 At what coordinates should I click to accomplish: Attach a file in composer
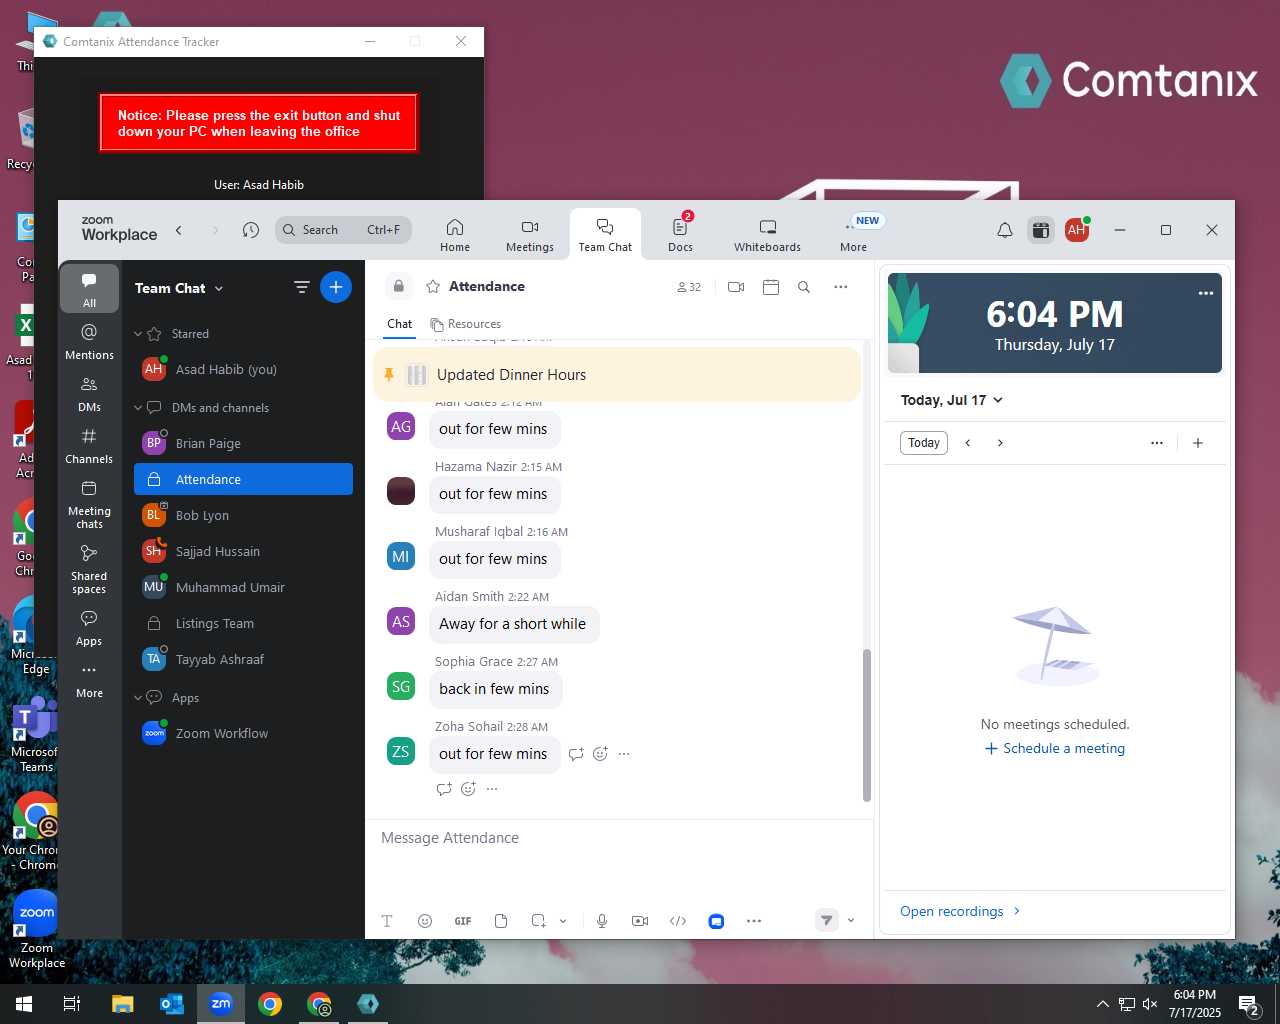tap(501, 921)
